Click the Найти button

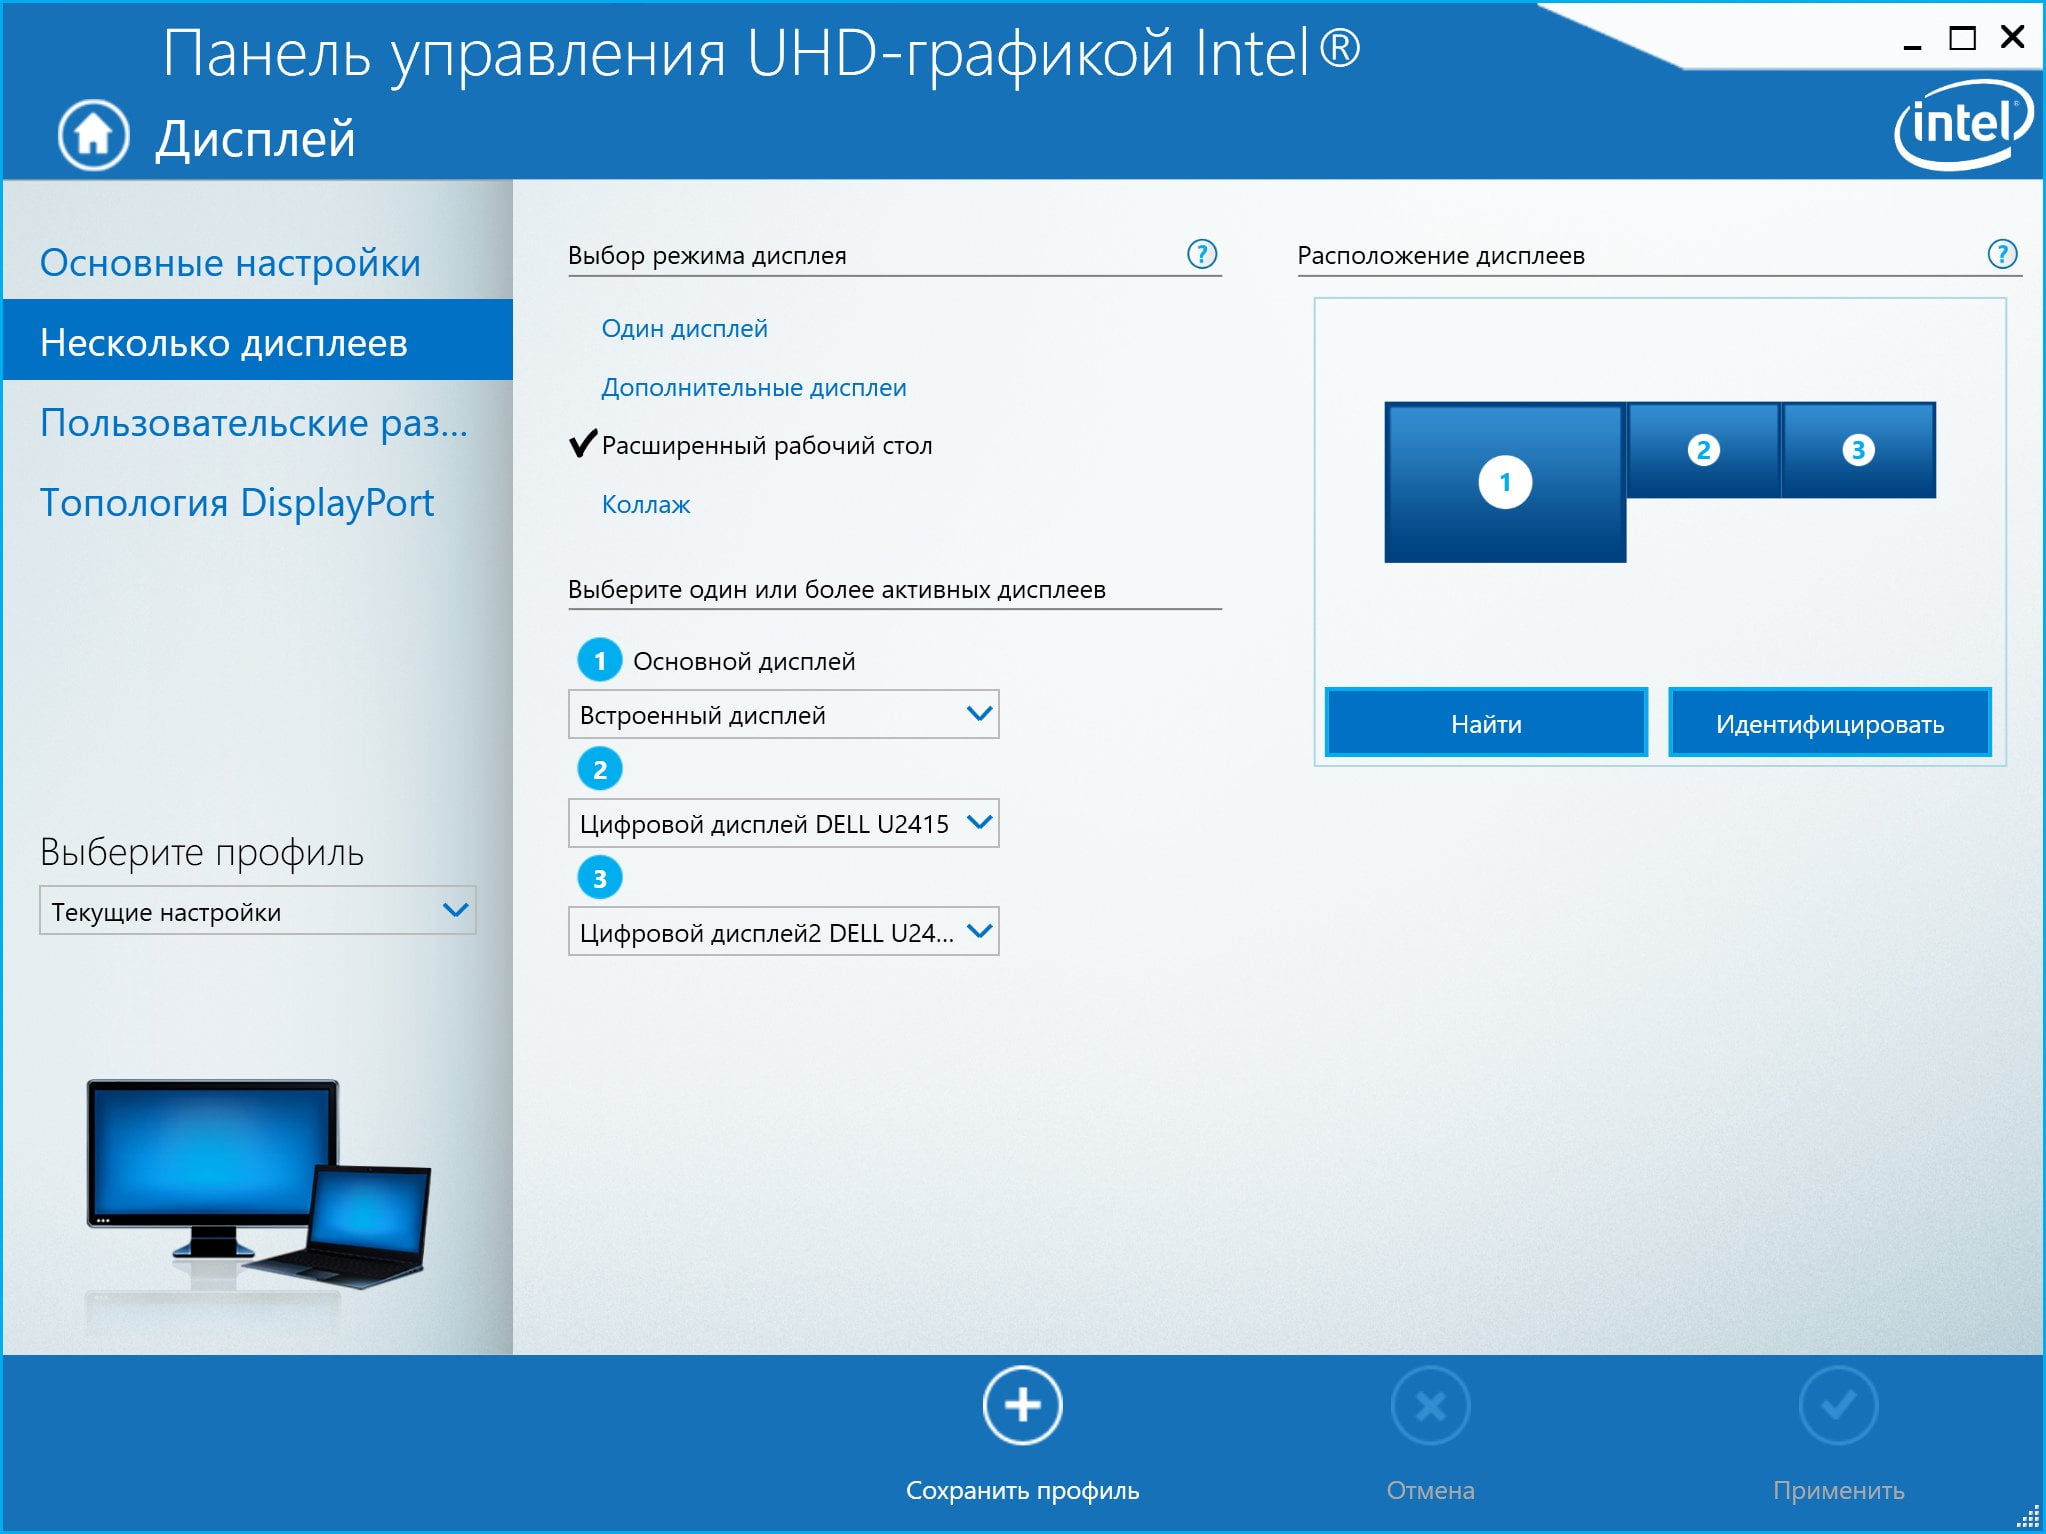click(1486, 722)
